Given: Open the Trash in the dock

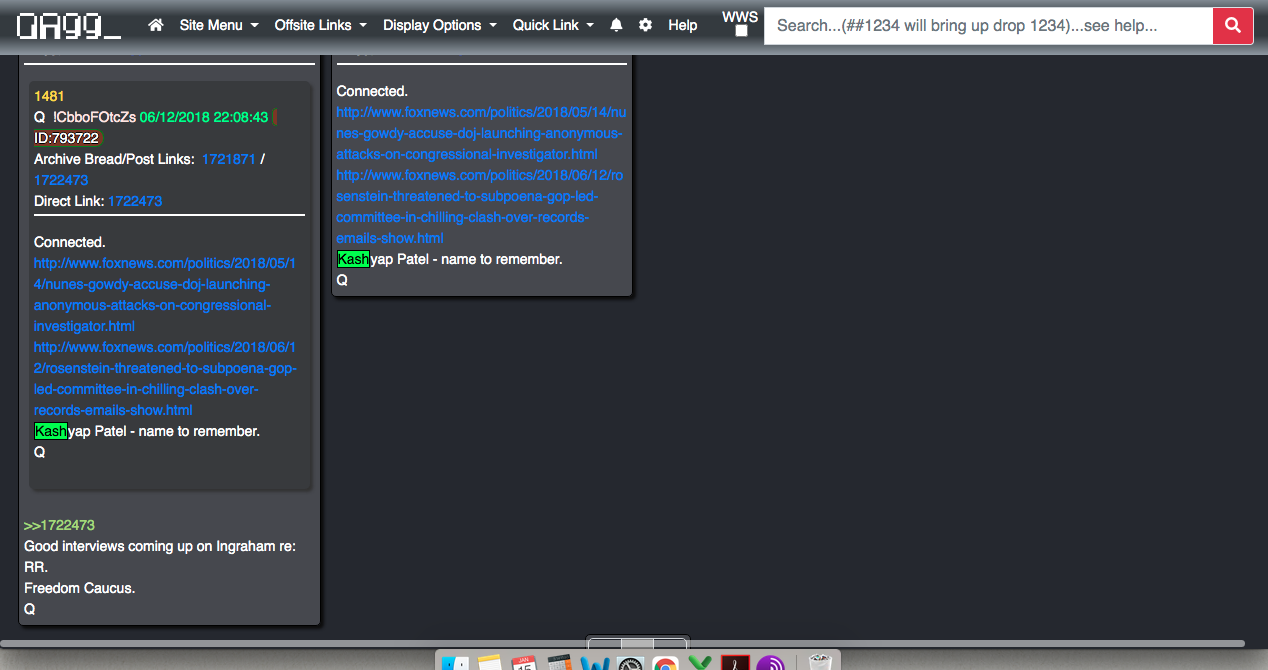Looking at the screenshot, I should click(819, 664).
